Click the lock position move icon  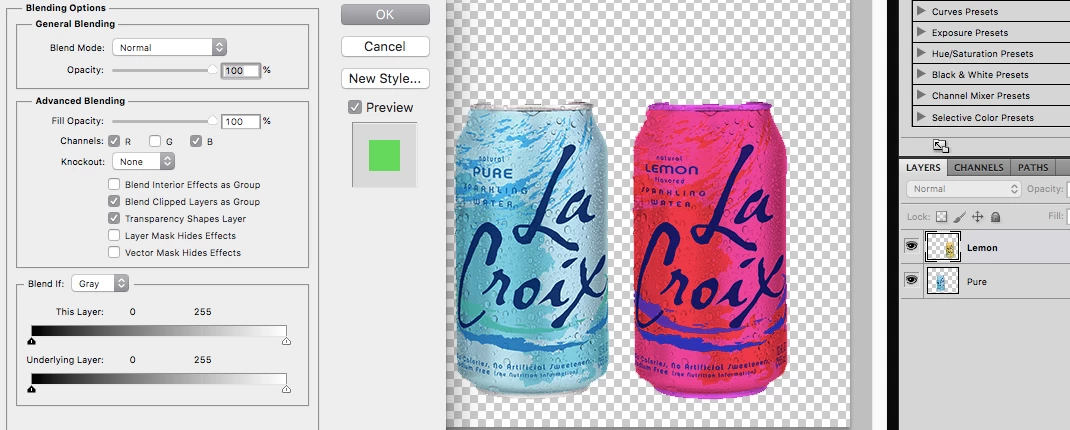[977, 217]
